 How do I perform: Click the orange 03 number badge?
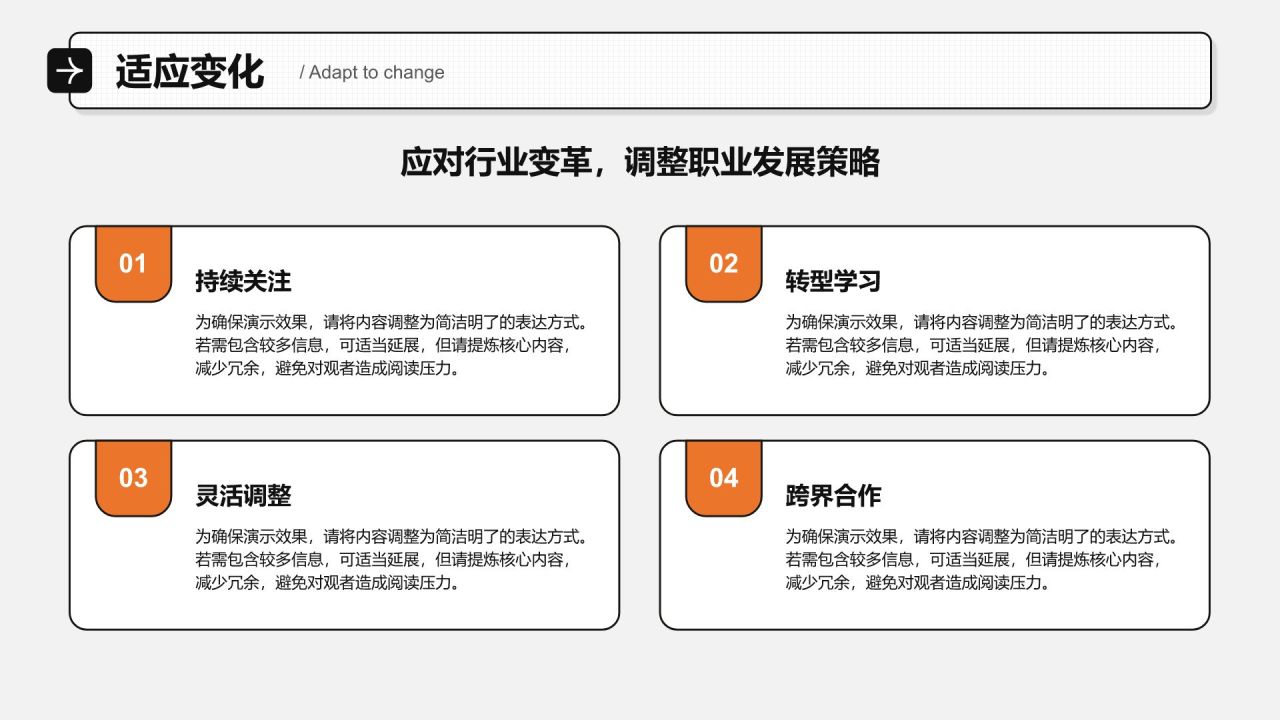click(133, 478)
